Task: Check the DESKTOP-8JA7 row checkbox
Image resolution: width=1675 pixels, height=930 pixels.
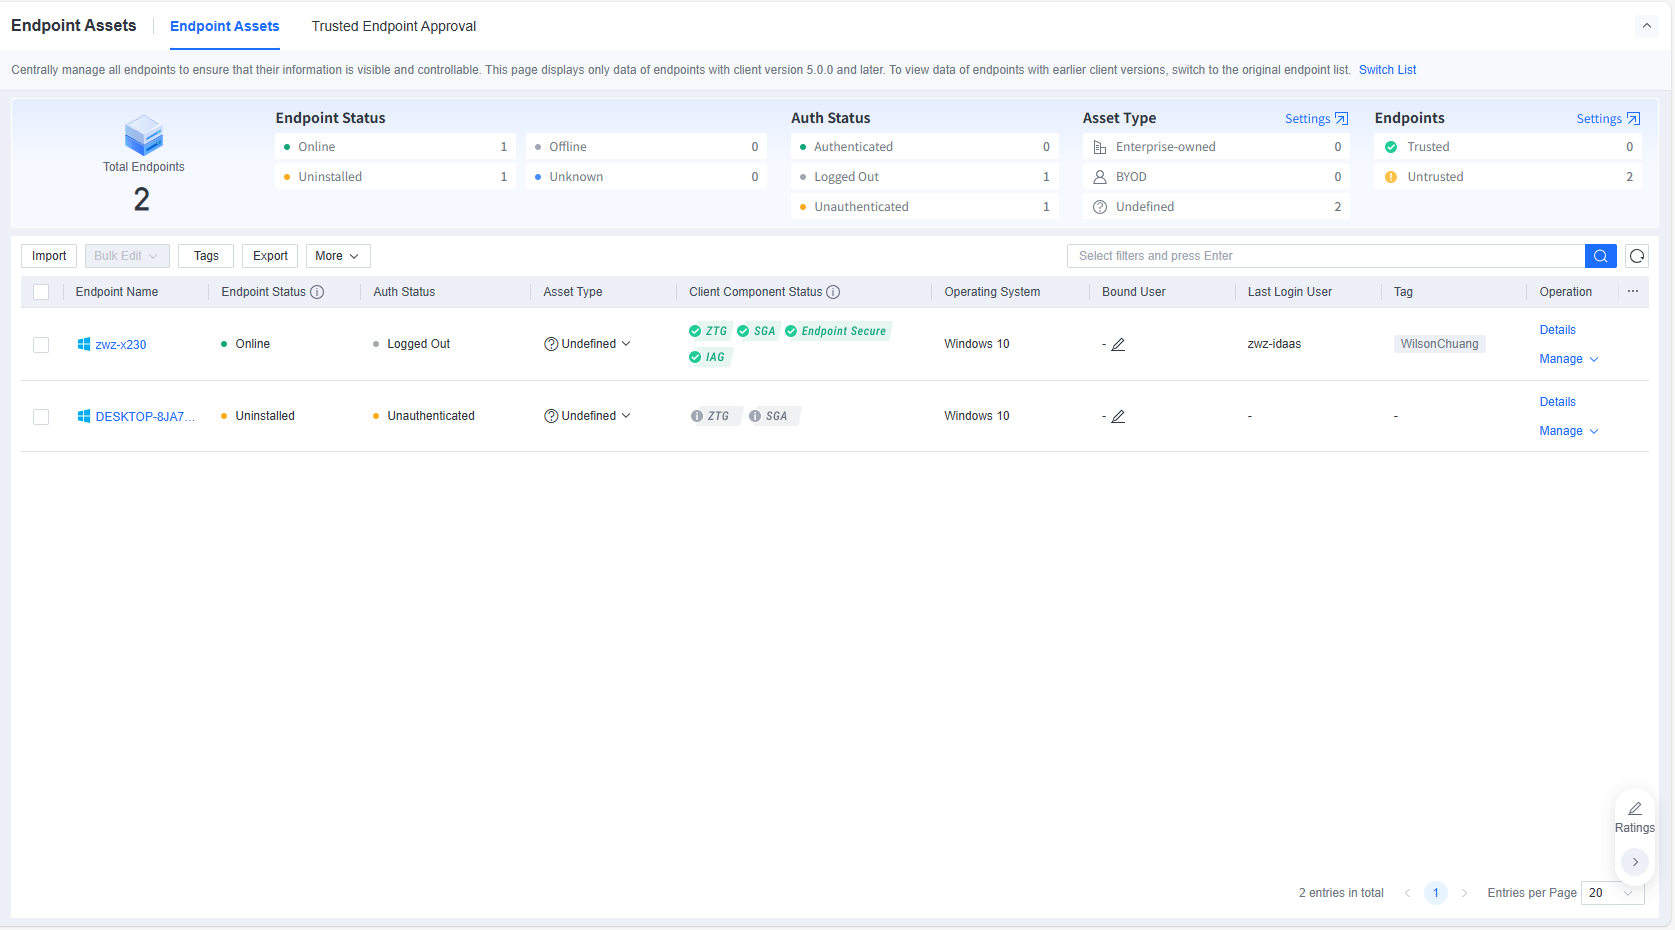Action: point(41,416)
